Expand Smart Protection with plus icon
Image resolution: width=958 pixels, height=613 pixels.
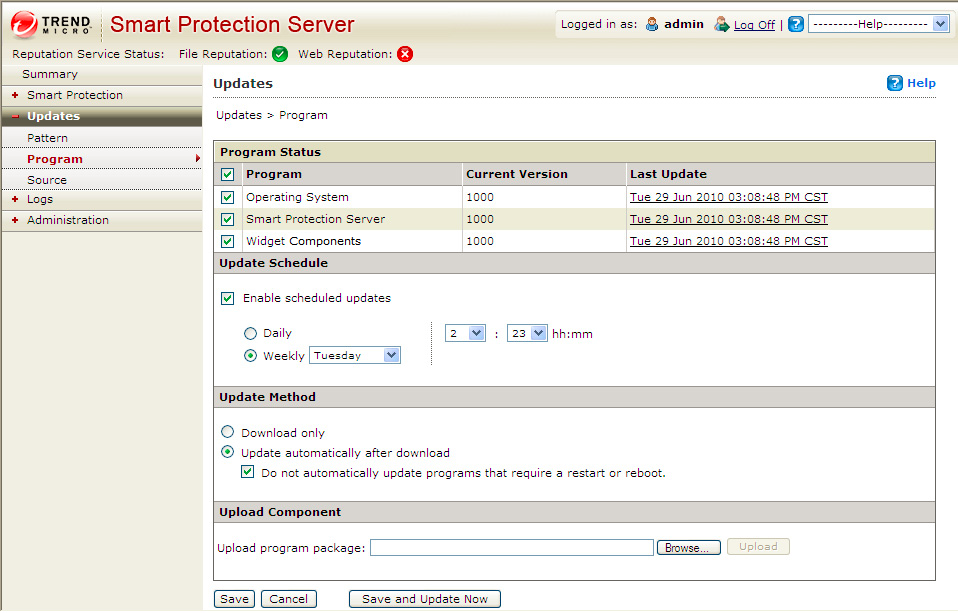pyautogui.click(x=15, y=95)
